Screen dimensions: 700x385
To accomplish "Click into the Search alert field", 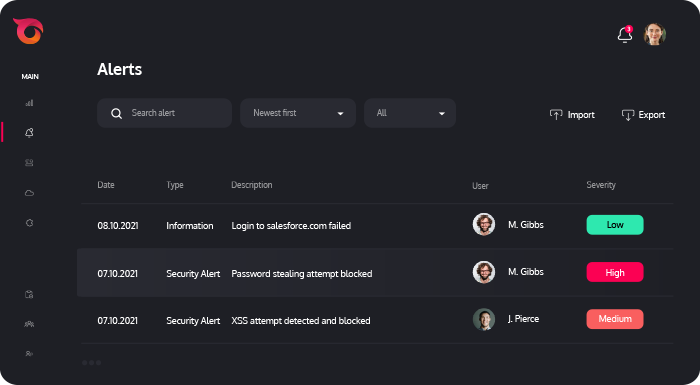I will coord(164,113).
